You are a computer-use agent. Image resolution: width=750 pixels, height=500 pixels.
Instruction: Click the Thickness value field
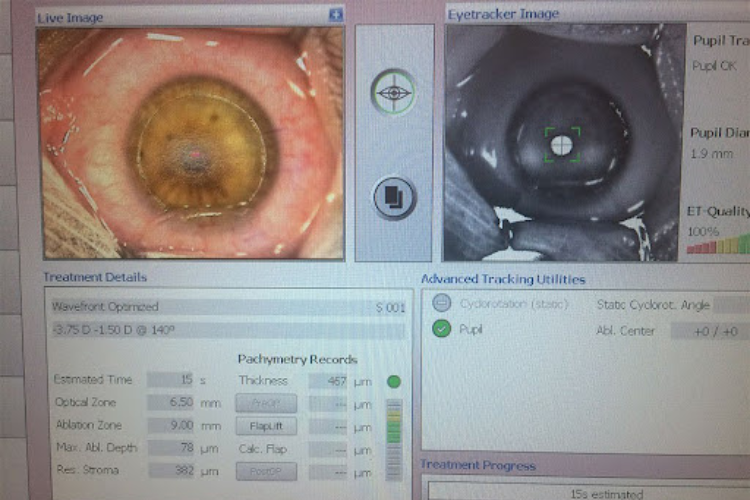tap(328, 381)
